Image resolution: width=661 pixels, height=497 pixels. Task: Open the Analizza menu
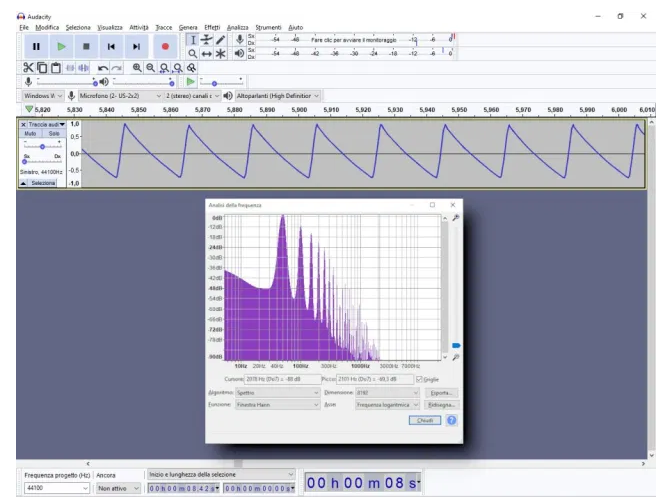[237, 27]
